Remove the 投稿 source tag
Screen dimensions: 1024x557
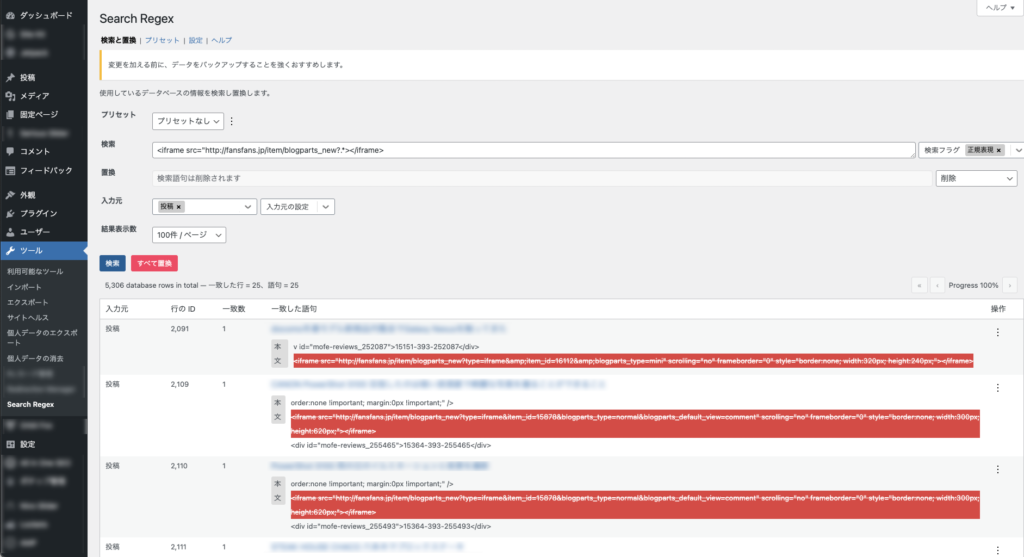pyautogui.click(x=178, y=207)
